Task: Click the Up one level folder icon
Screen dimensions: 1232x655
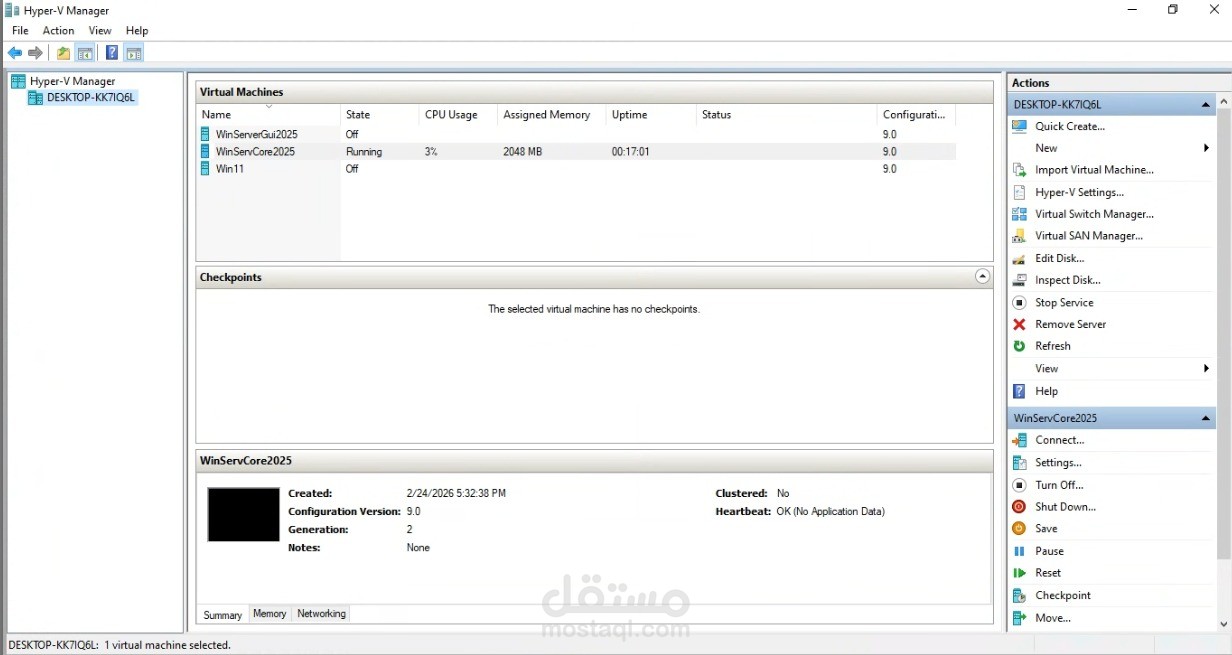Action: (64, 53)
